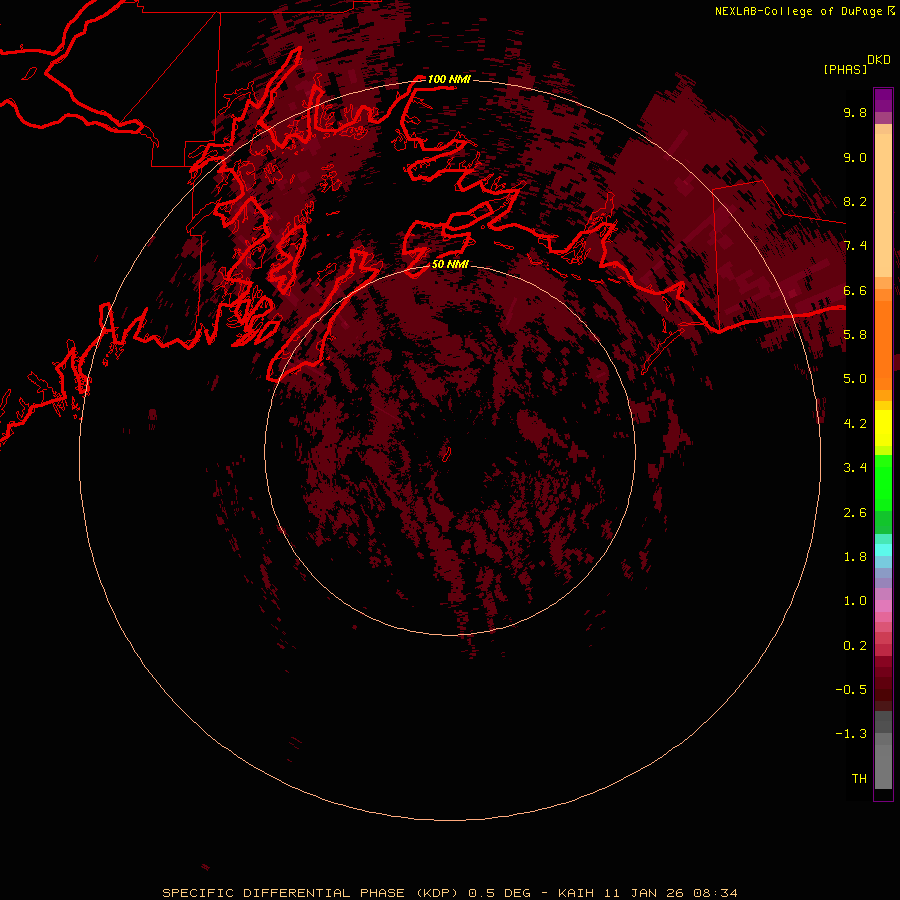Viewport: 900px width, 900px height.
Task: Click the 5.0 value on the scale
Action: [x=855, y=379]
